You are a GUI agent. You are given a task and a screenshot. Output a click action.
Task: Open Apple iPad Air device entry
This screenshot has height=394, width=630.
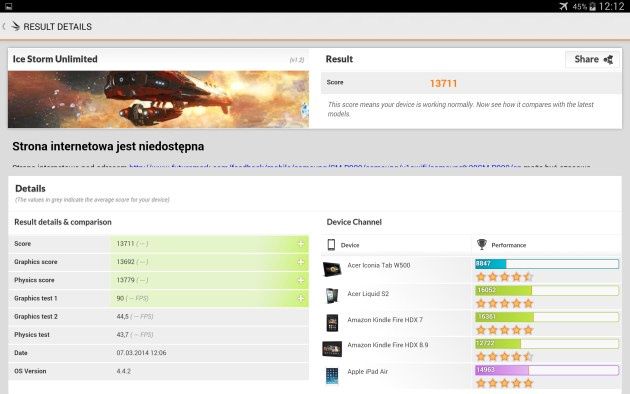pyautogui.click(x=368, y=372)
